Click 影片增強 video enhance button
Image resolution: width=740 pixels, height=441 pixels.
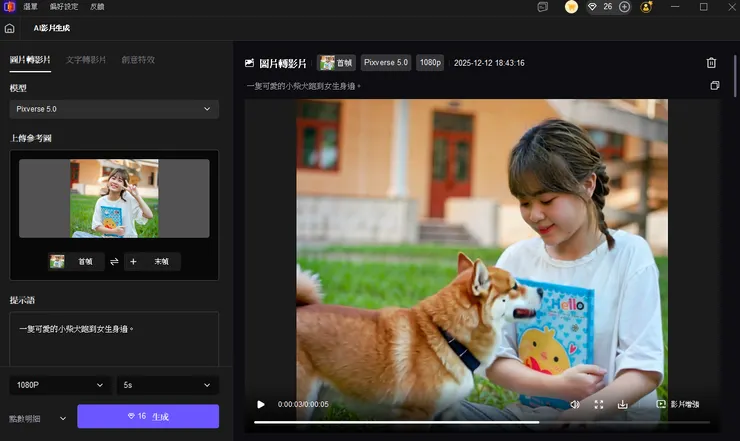click(678, 405)
